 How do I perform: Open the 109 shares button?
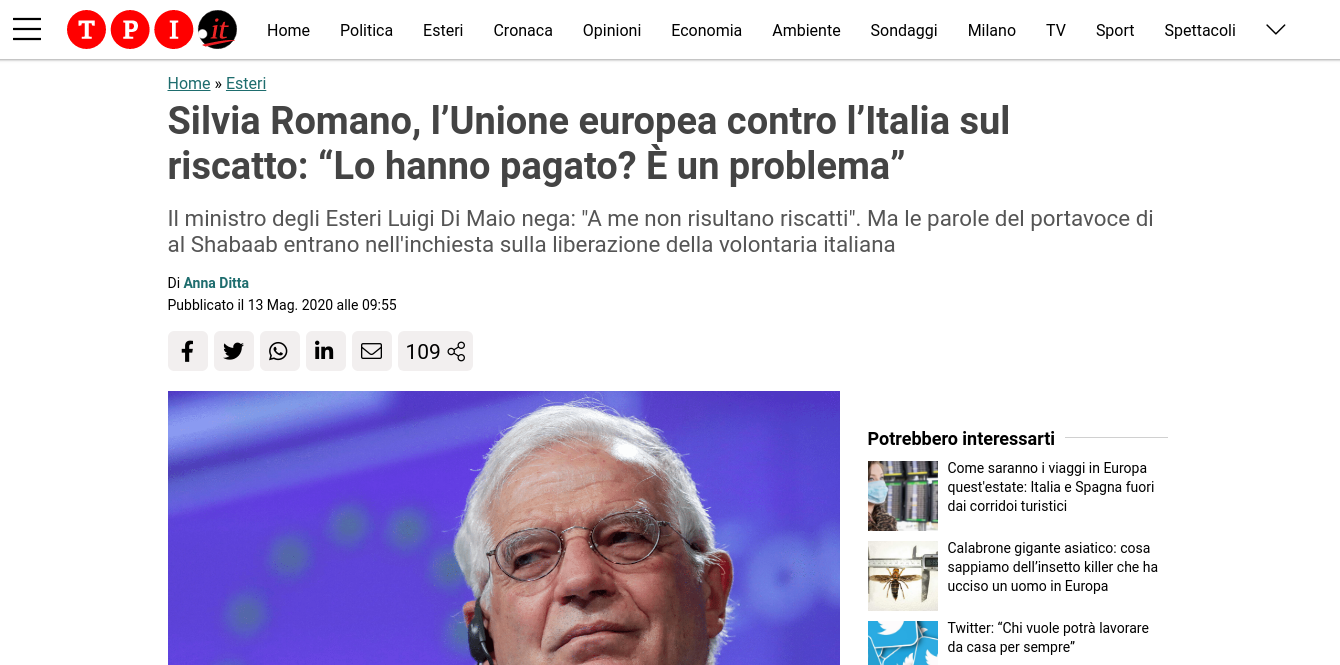tap(435, 351)
